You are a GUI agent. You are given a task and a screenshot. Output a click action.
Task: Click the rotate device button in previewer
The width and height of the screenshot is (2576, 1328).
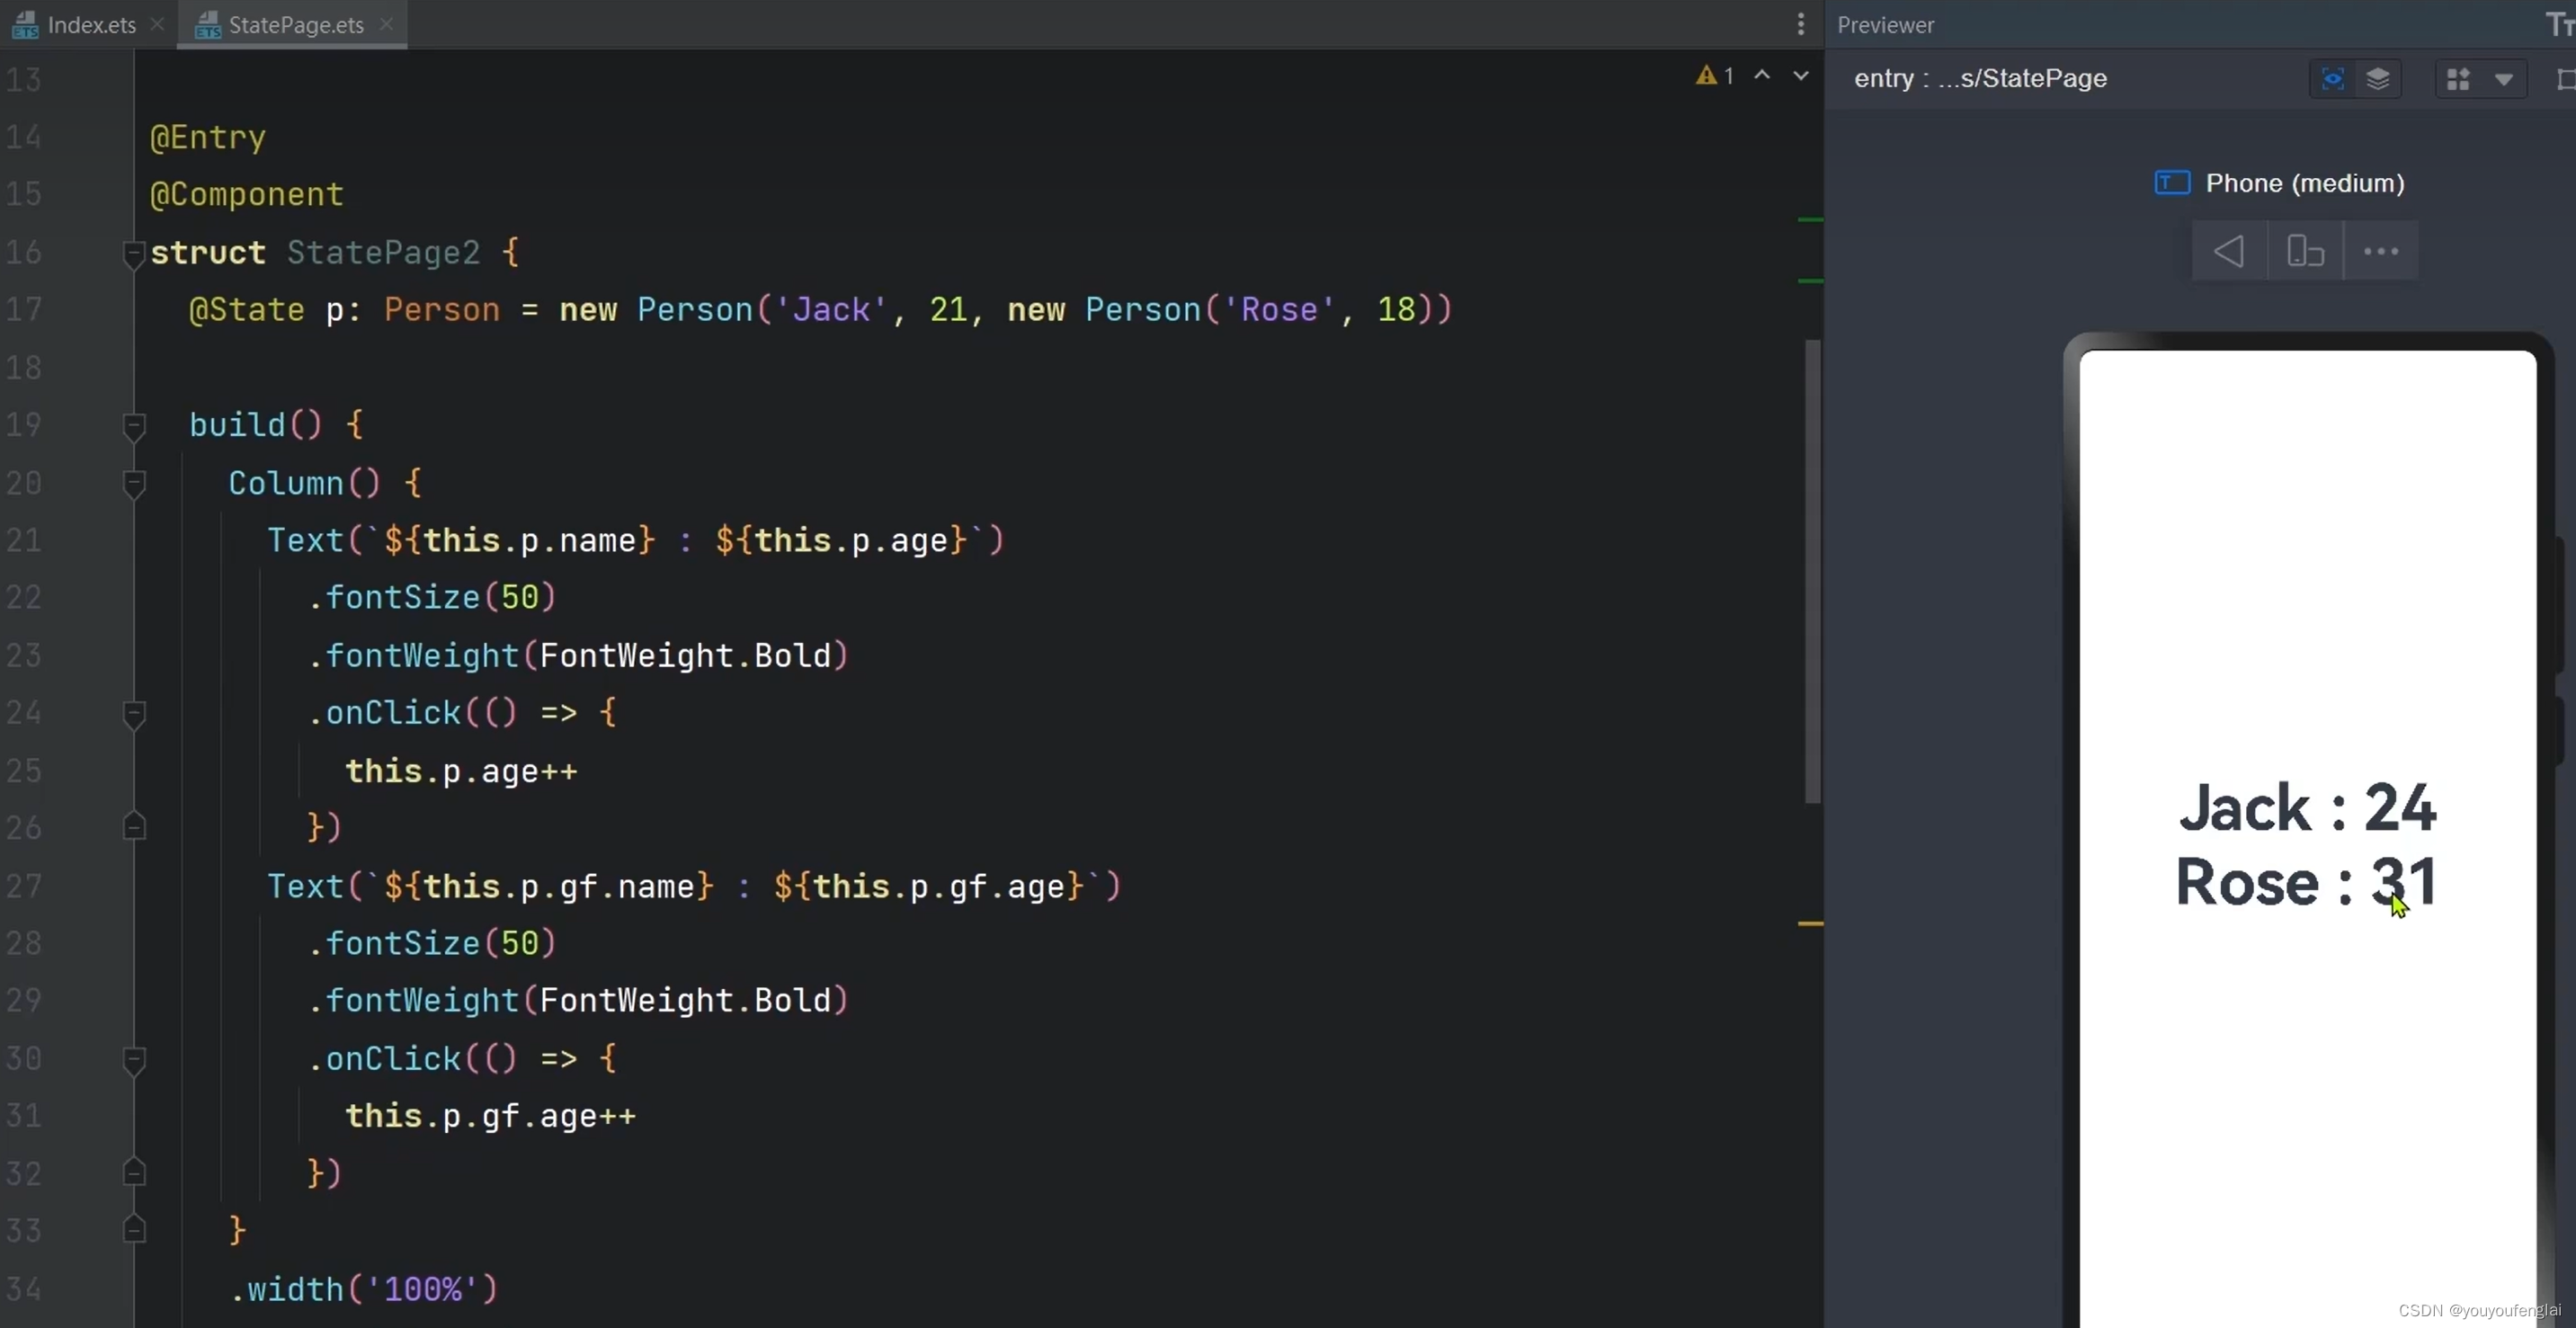(x=2305, y=251)
